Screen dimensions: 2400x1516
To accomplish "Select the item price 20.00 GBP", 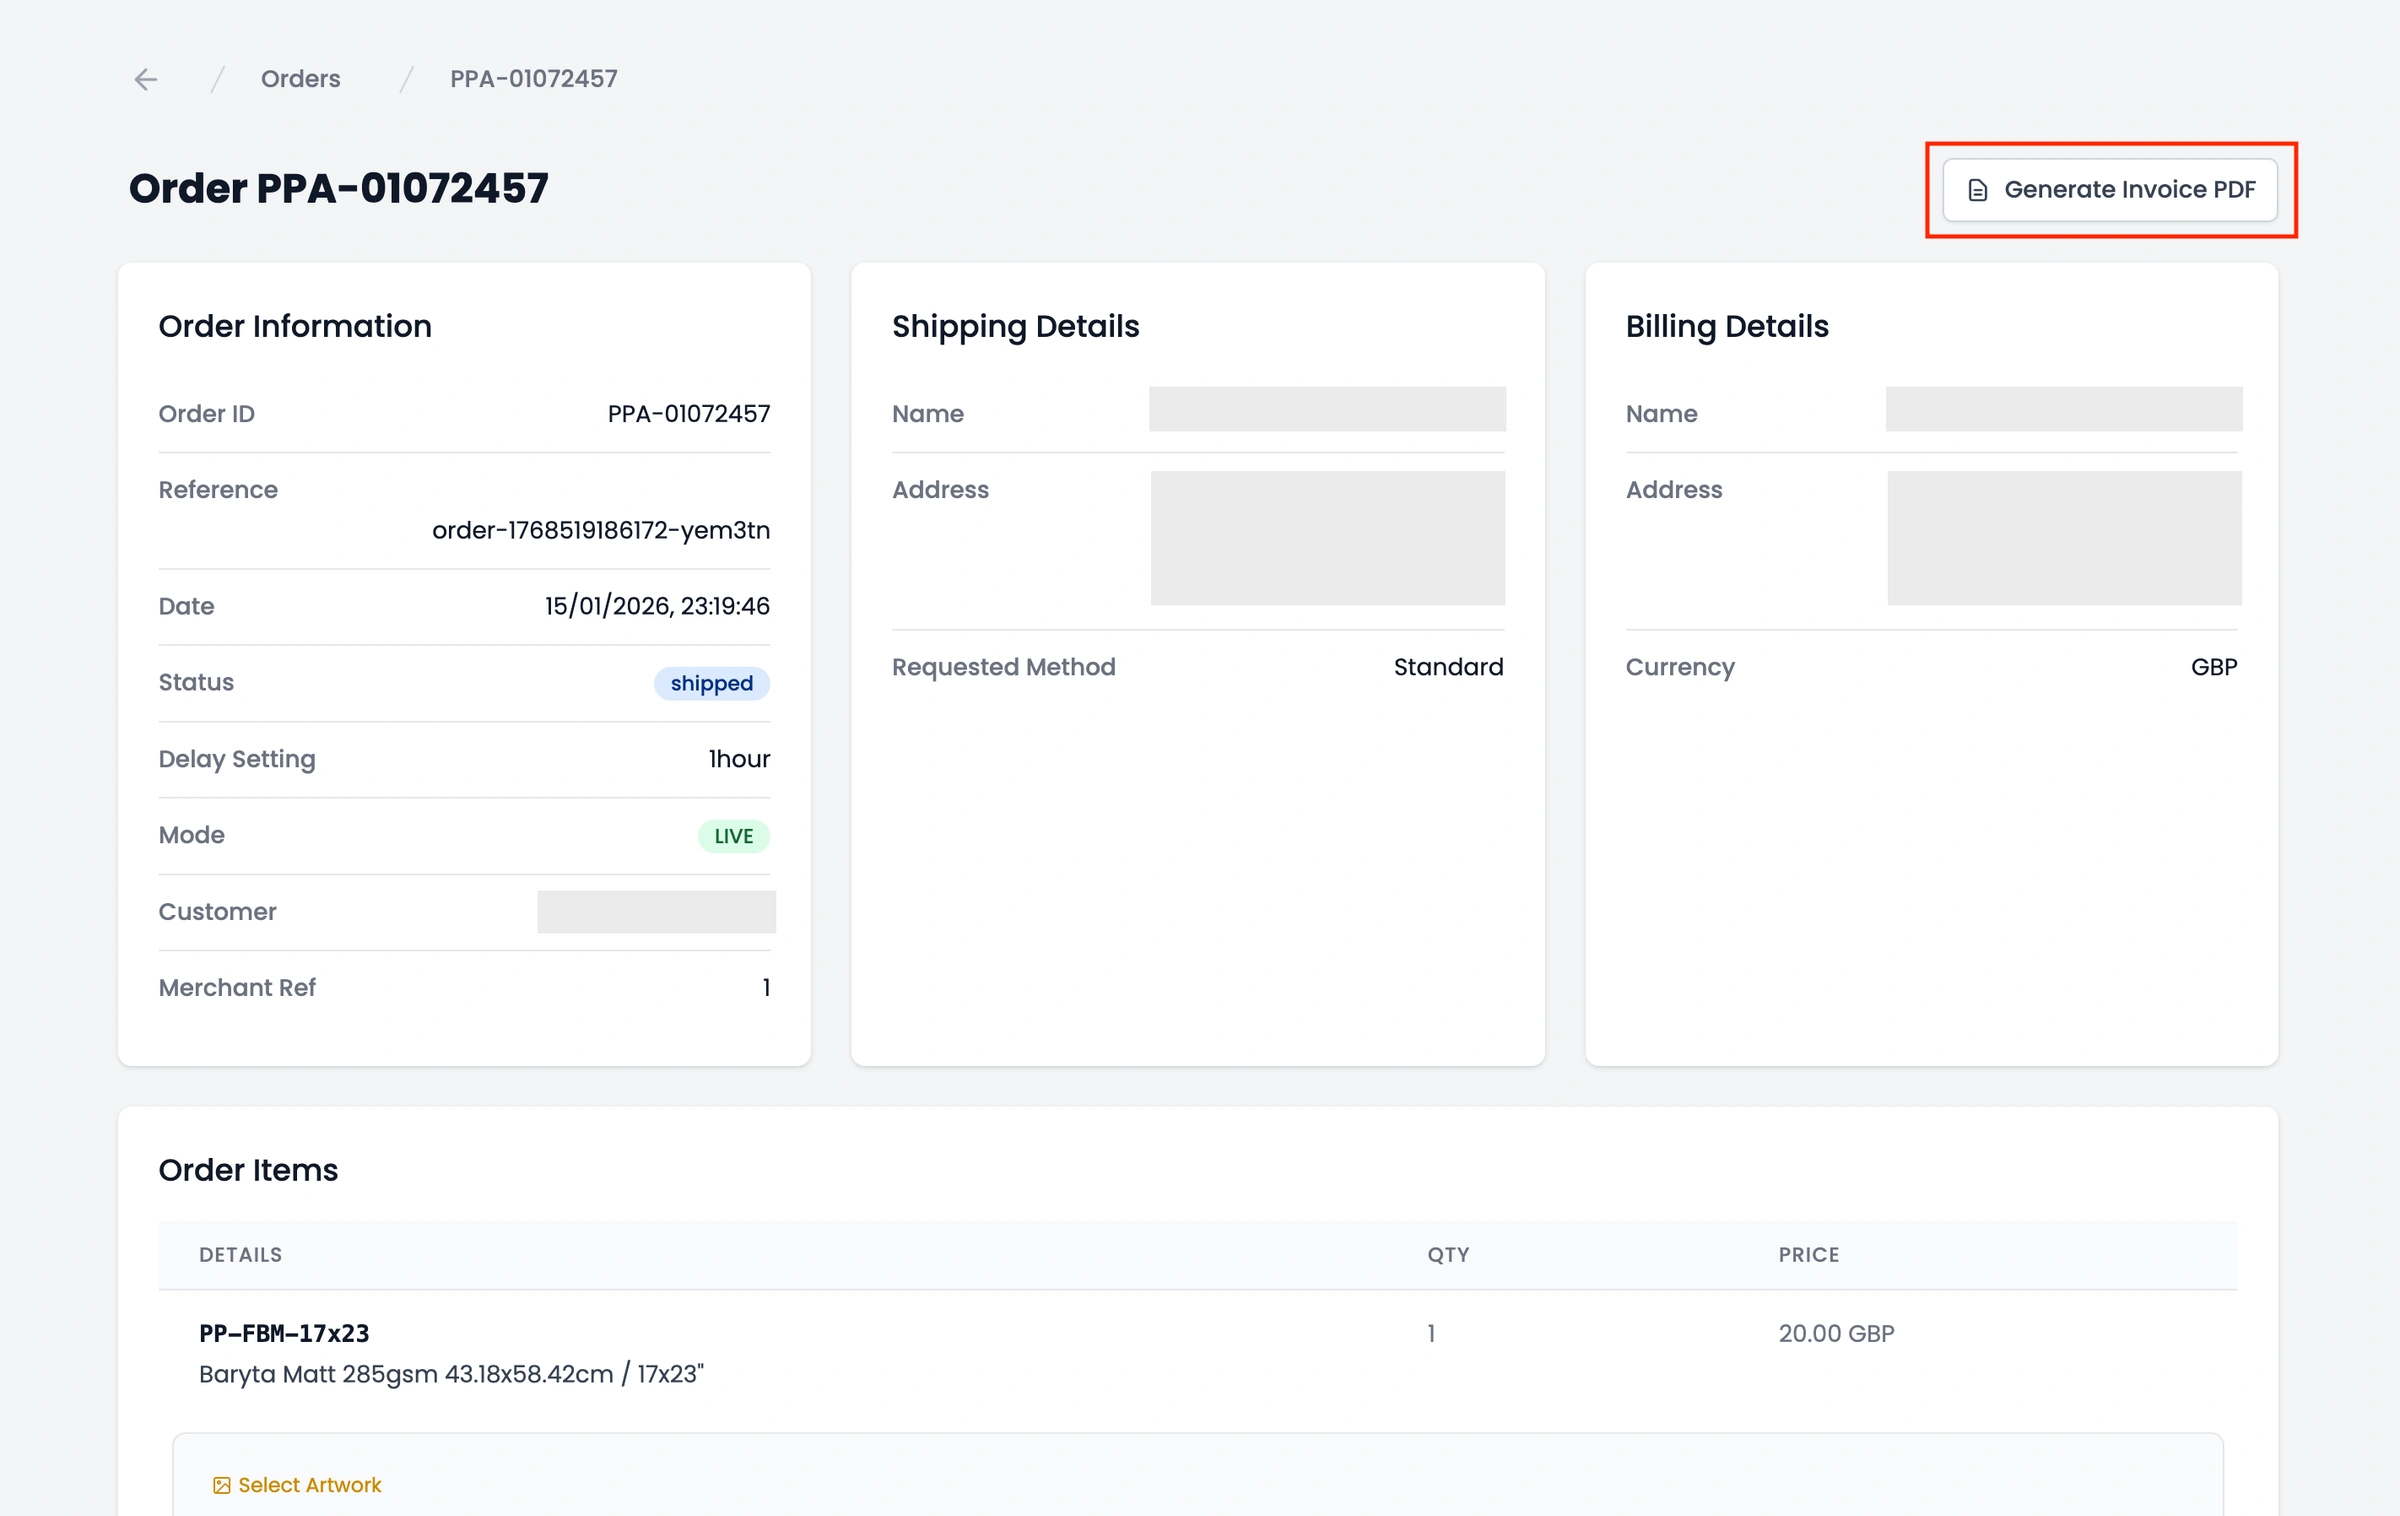I will [x=1835, y=1333].
